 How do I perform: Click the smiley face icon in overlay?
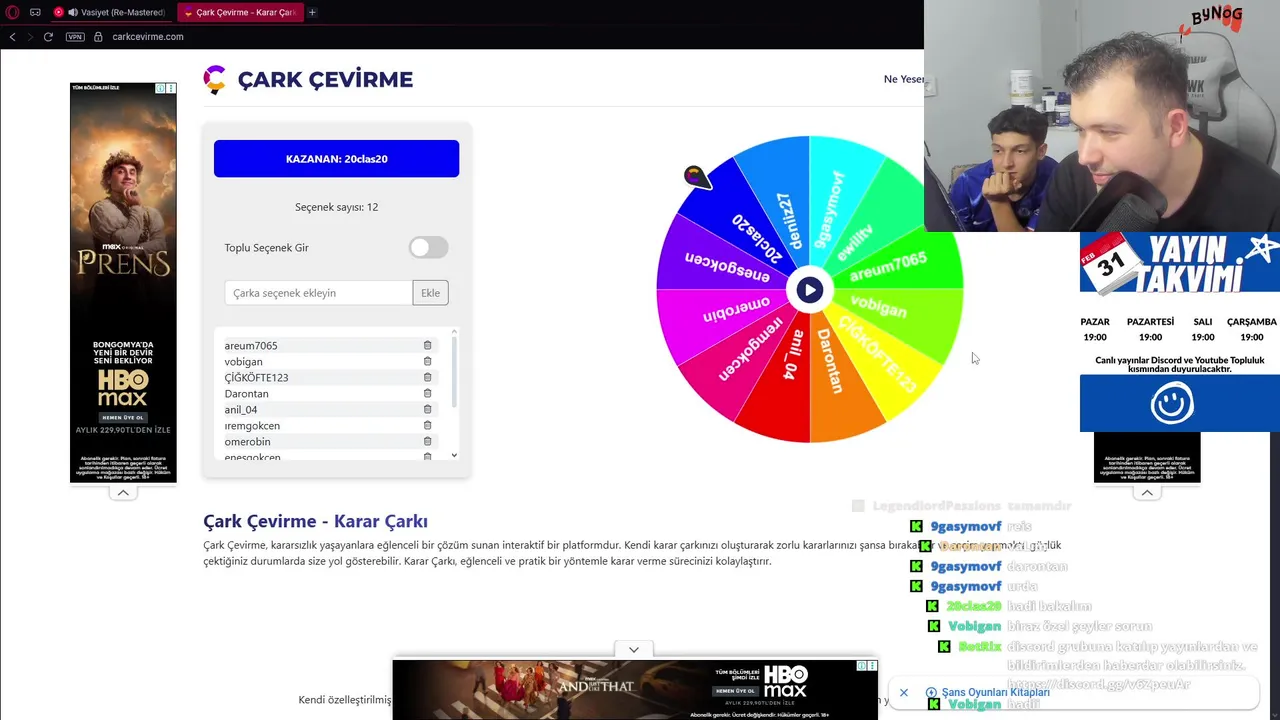[1172, 403]
